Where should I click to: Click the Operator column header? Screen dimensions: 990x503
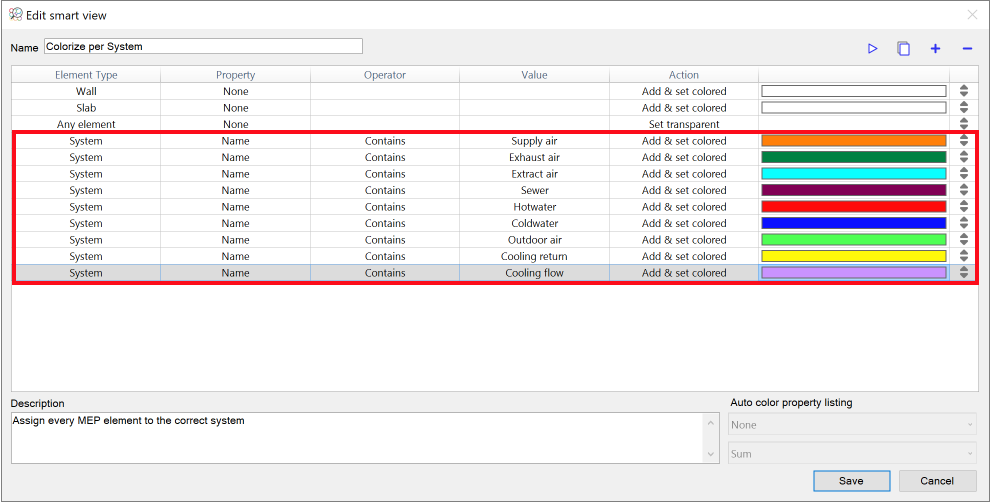[x=385, y=74]
